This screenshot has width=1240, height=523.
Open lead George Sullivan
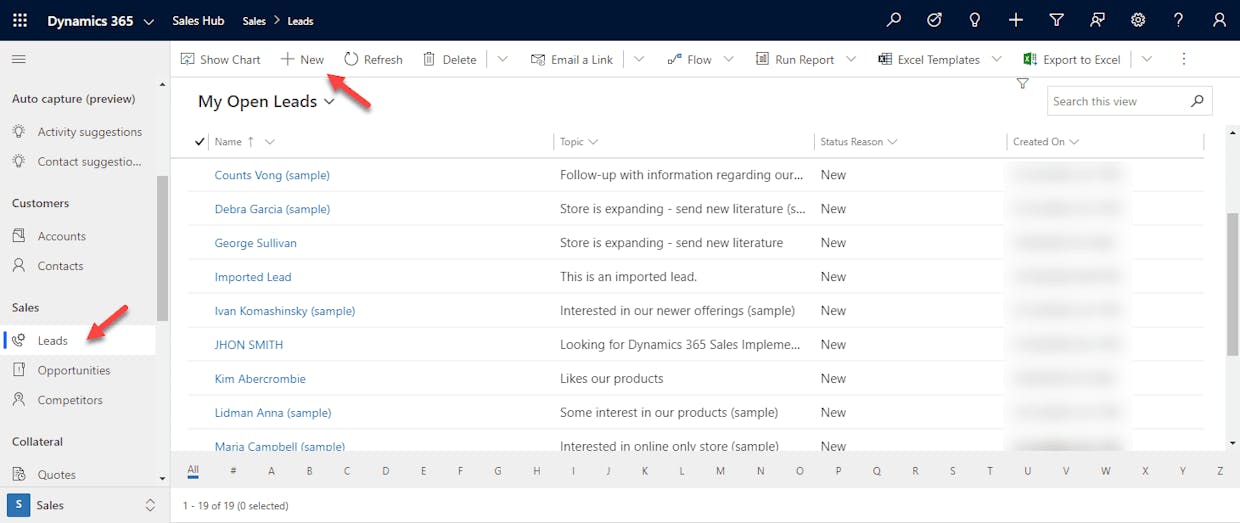[256, 243]
